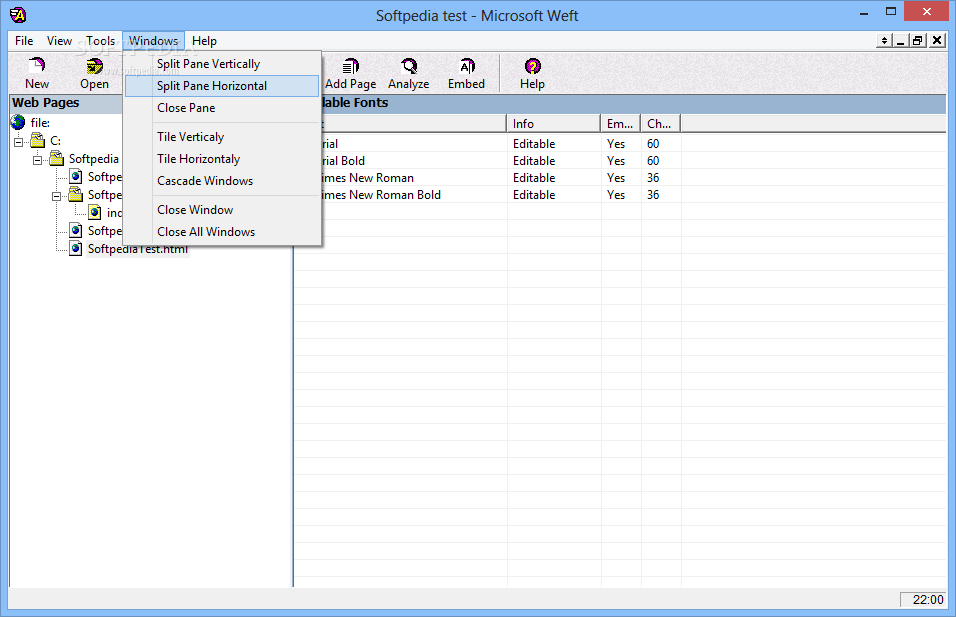Select Close Pane menu entry
Viewport: 956px width, 617px height.
tap(222, 108)
